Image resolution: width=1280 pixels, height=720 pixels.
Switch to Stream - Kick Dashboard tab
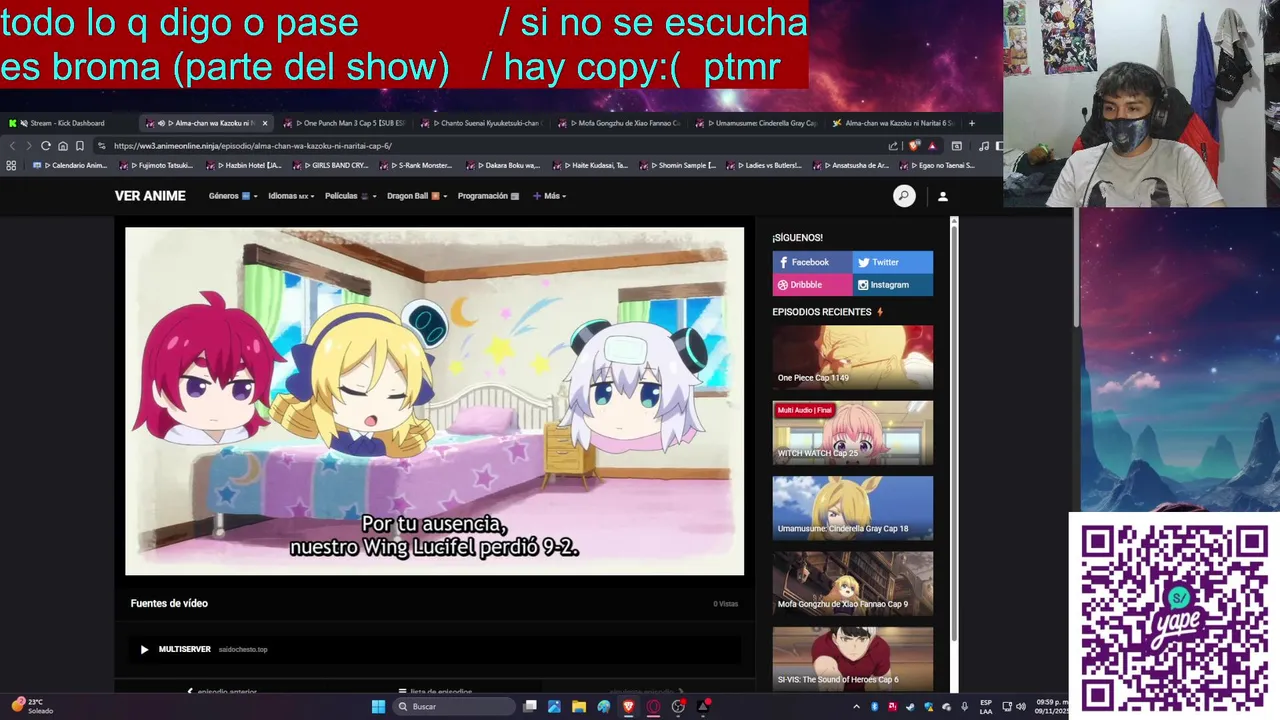[67, 123]
